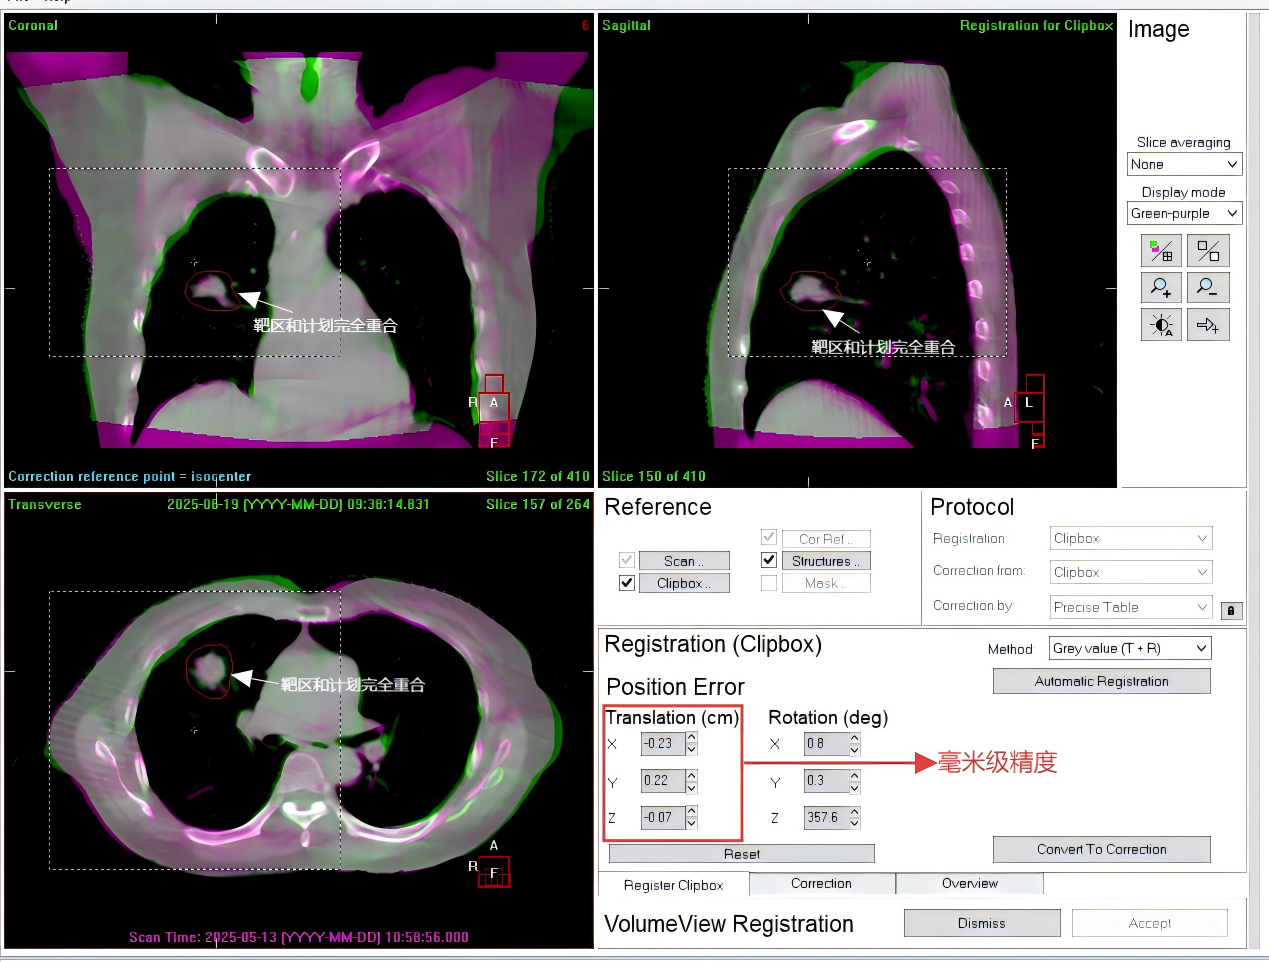
Task: Open the Cor Ref.. button
Action: point(826,538)
